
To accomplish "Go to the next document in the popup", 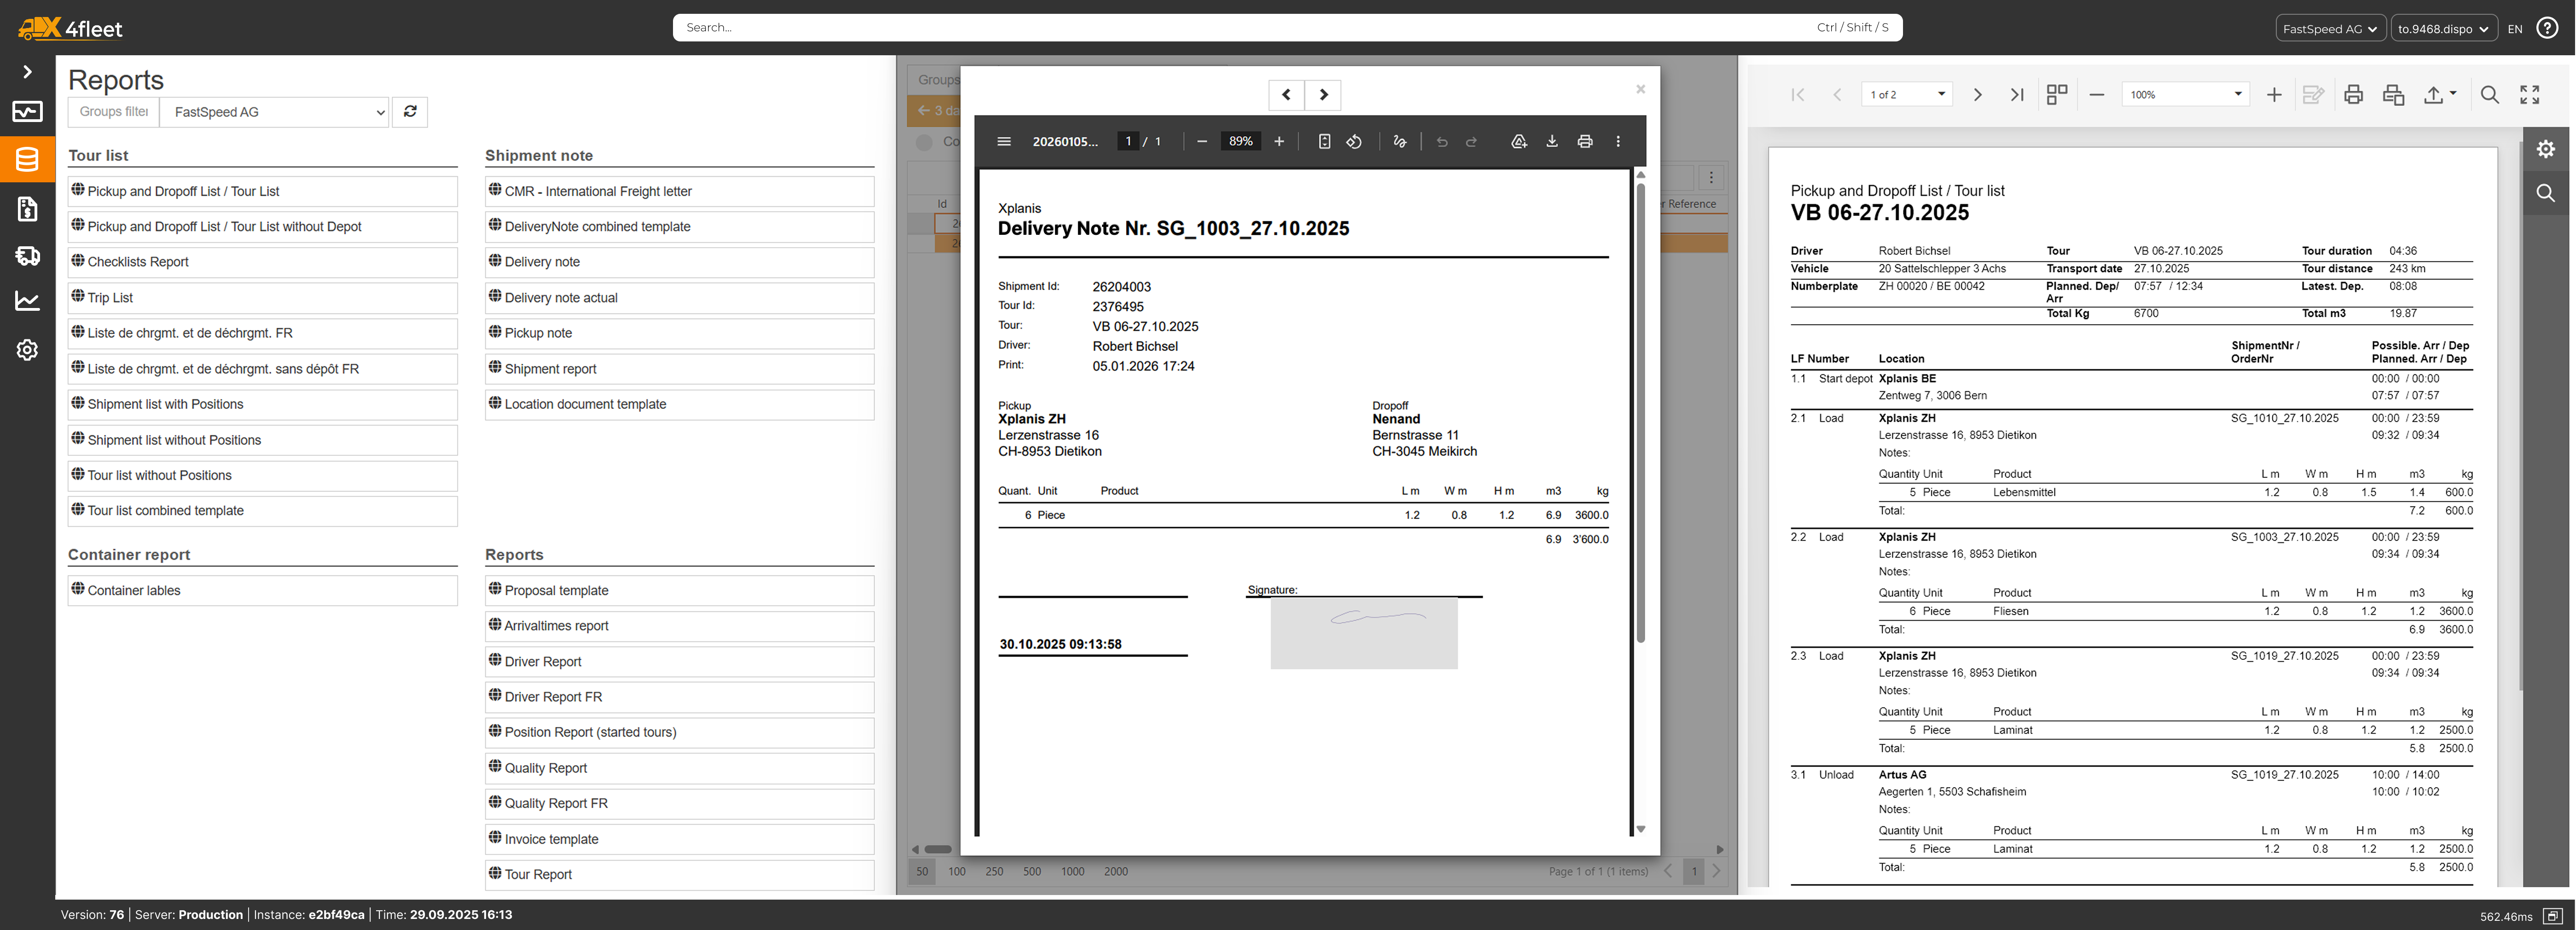I will [1323, 95].
